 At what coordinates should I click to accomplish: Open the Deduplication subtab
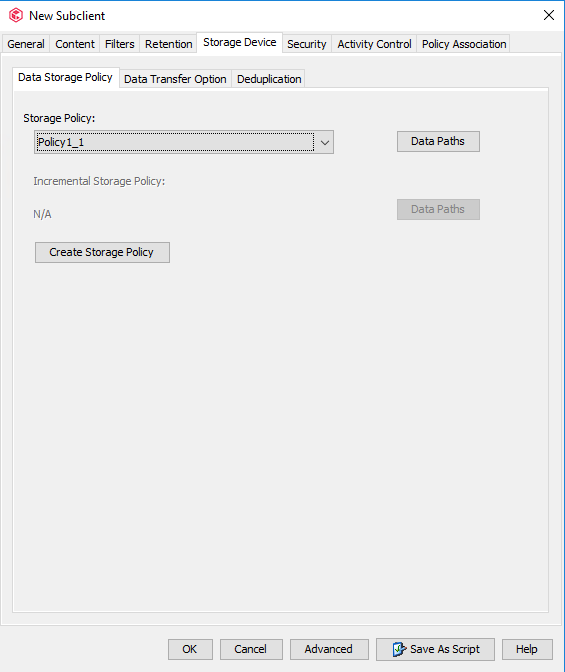269,79
